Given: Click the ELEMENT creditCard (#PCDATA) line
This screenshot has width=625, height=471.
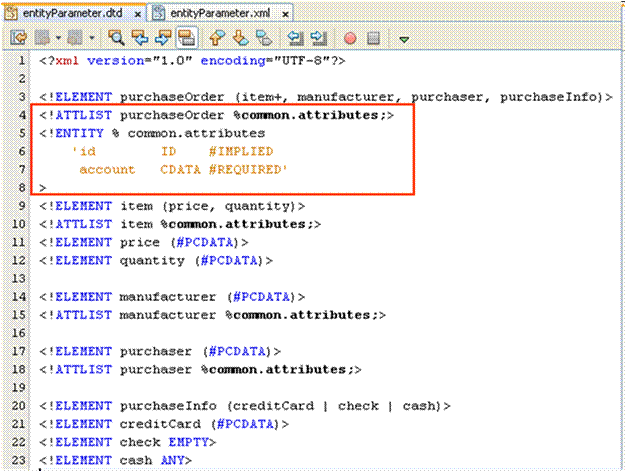Looking at the screenshot, I should tap(164, 424).
